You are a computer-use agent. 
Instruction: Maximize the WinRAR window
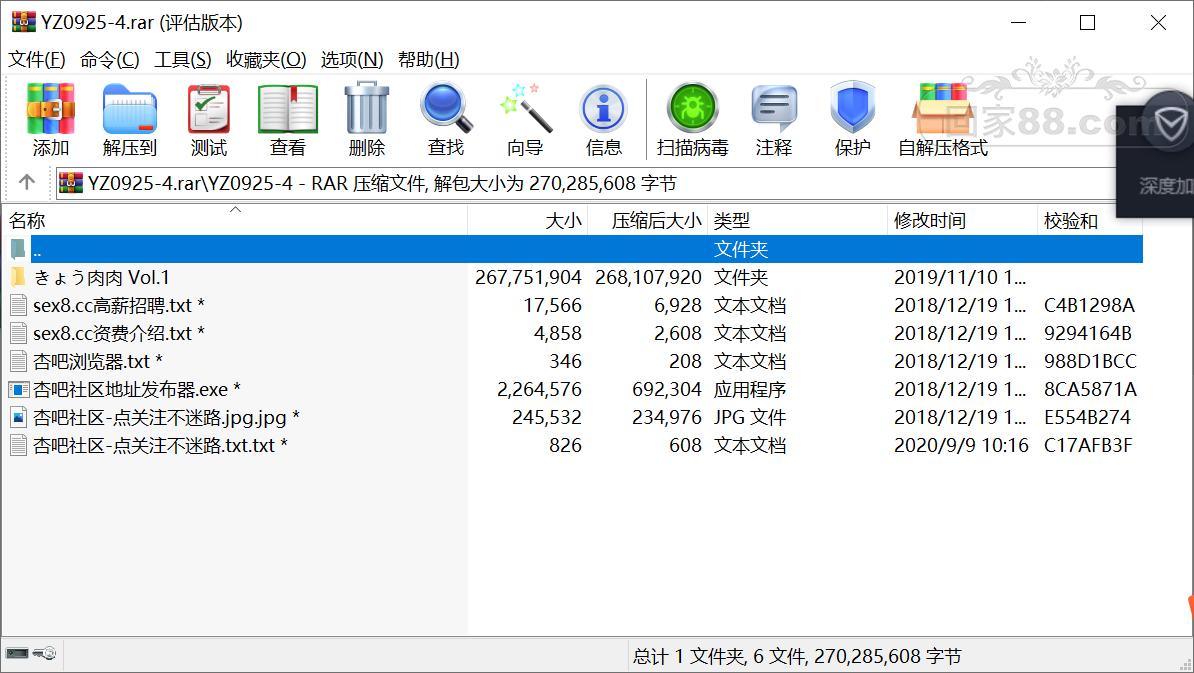pyautogui.click(x=1087, y=23)
